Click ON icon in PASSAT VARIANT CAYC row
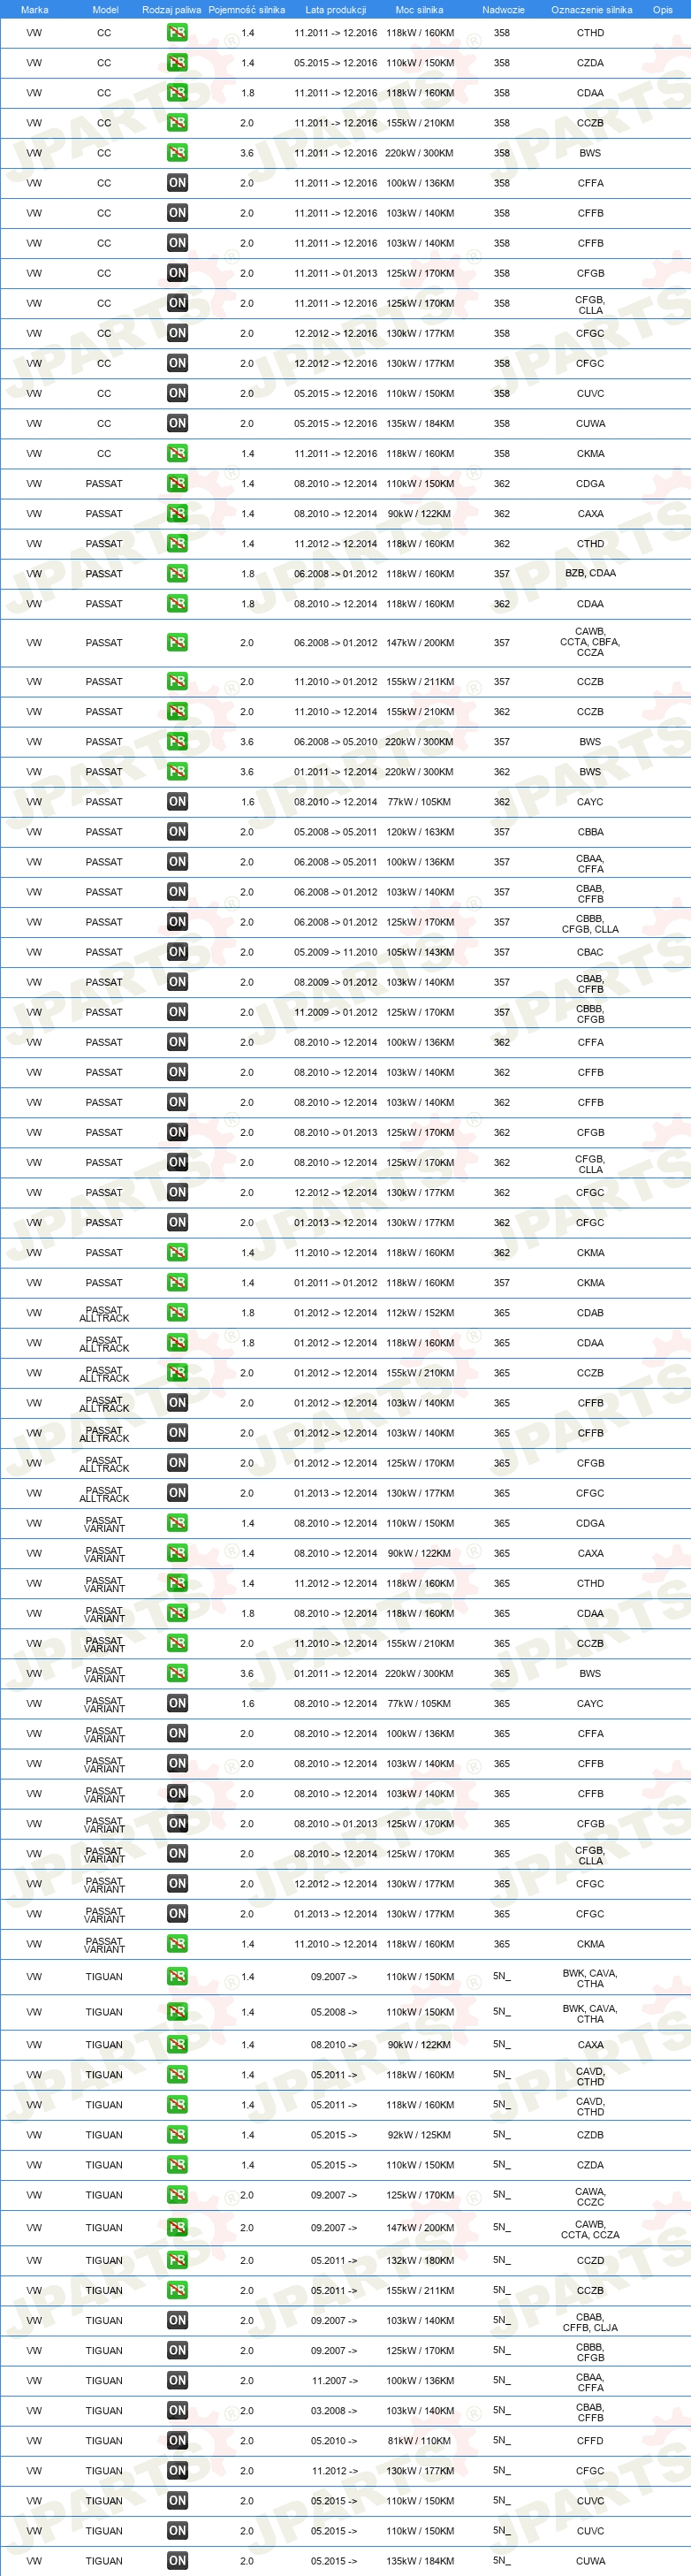 click(x=177, y=1703)
